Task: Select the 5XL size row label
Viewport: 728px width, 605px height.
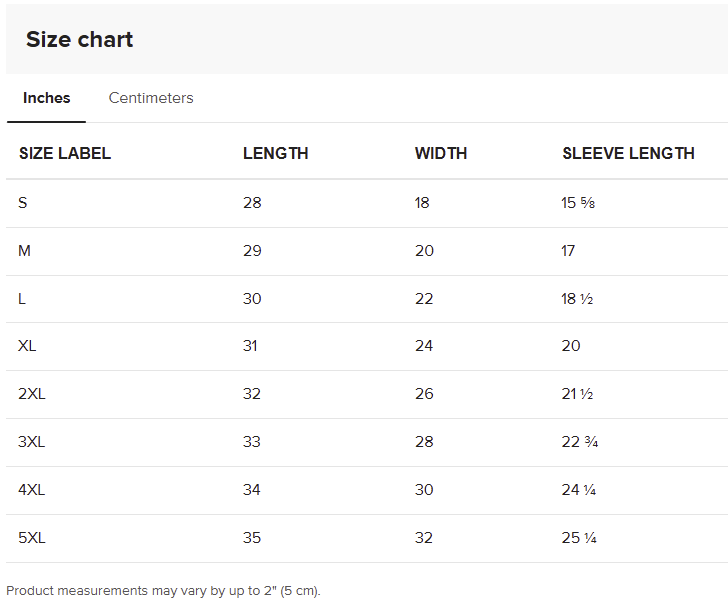Action: [x=32, y=538]
